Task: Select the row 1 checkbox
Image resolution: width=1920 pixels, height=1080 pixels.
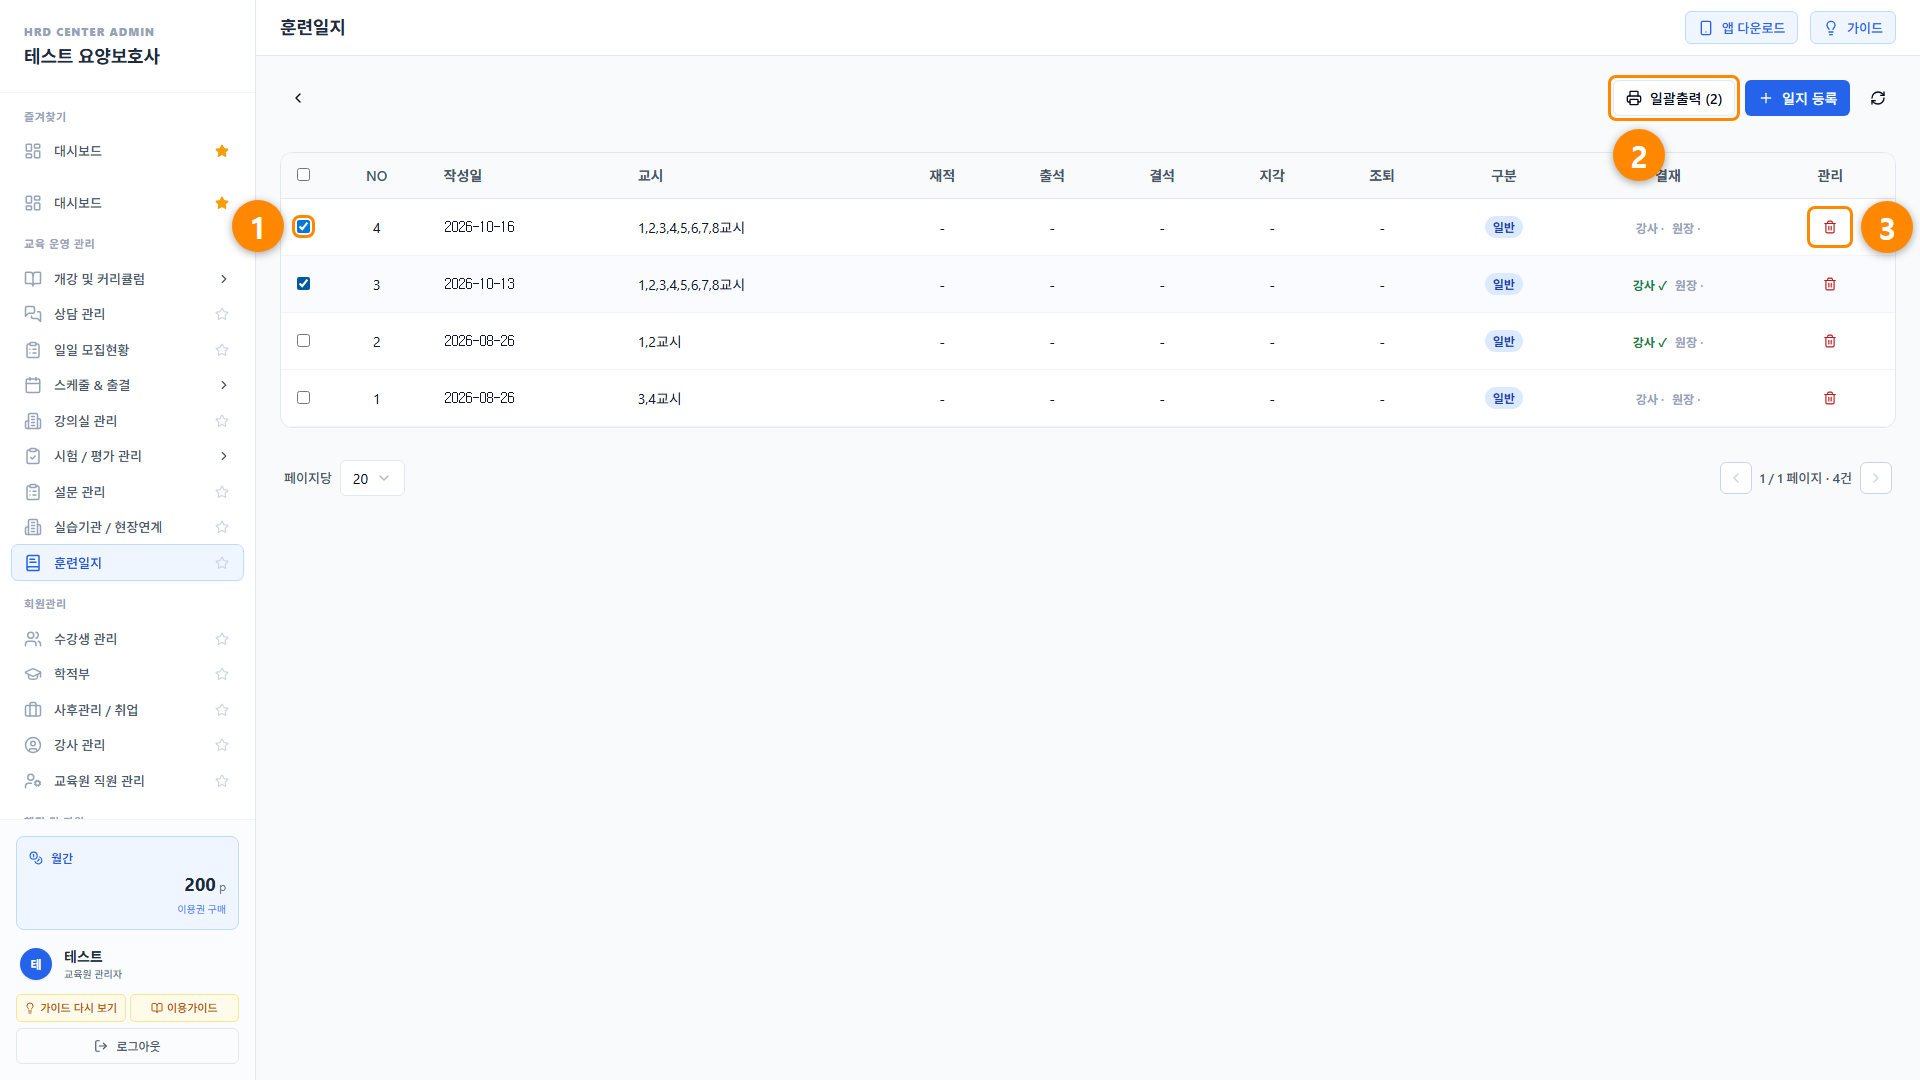Action: (x=303, y=398)
